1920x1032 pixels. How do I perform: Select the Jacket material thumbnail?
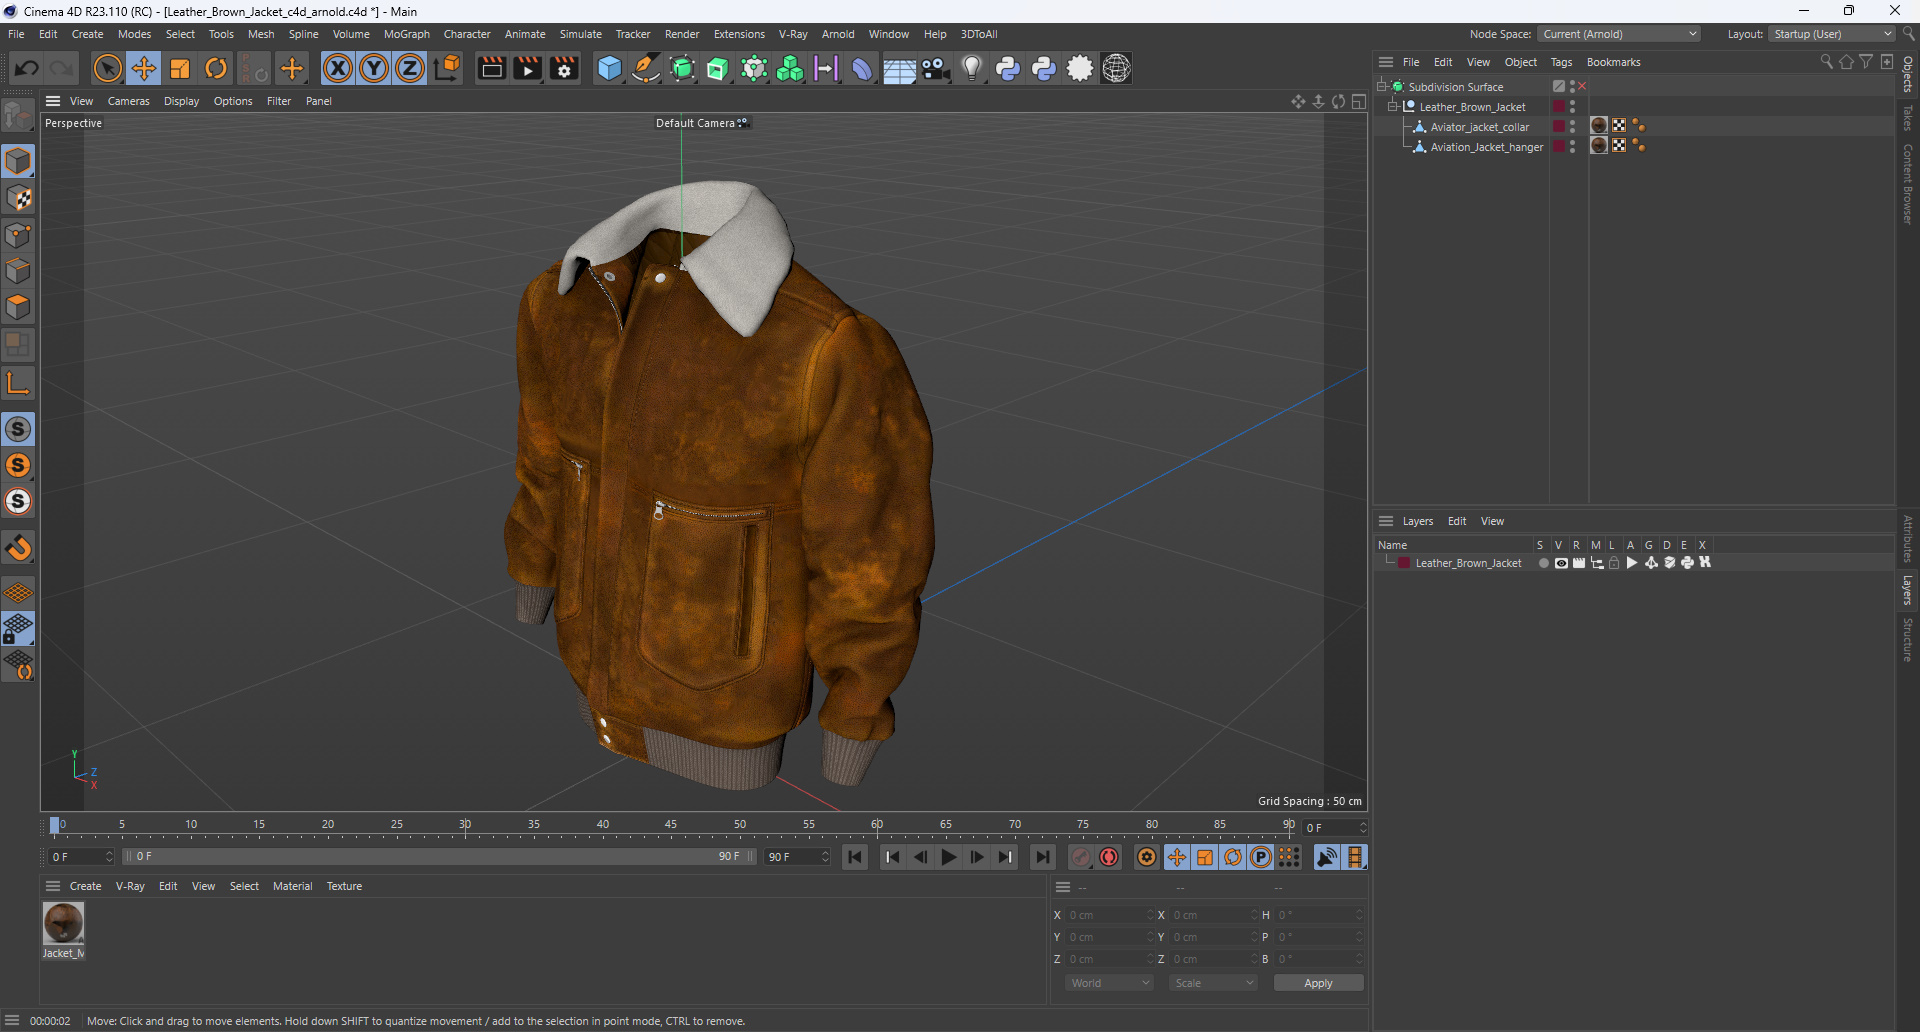pos(63,923)
